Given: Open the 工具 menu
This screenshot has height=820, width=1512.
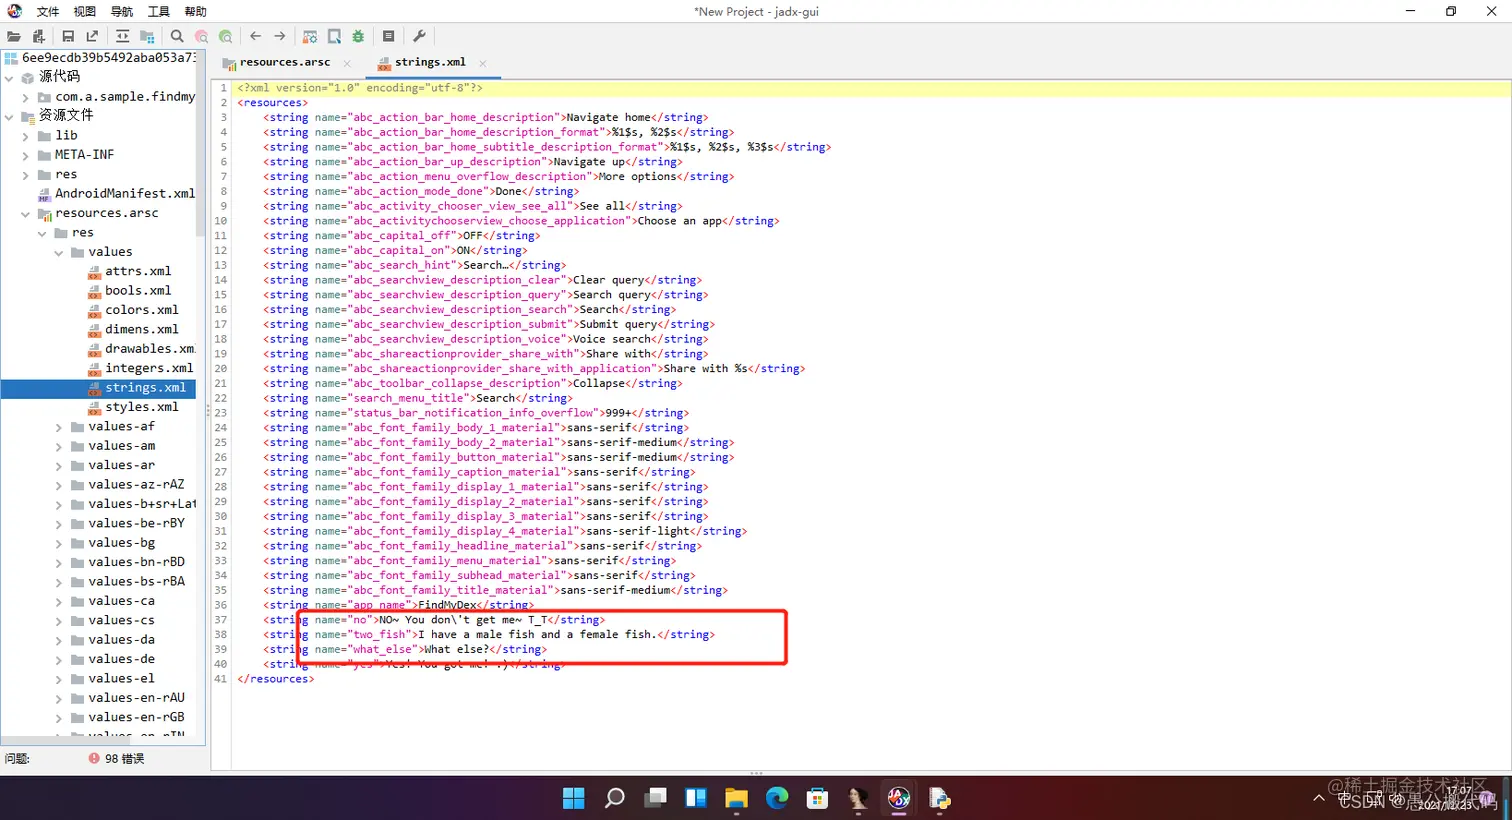Looking at the screenshot, I should (159, 12).
